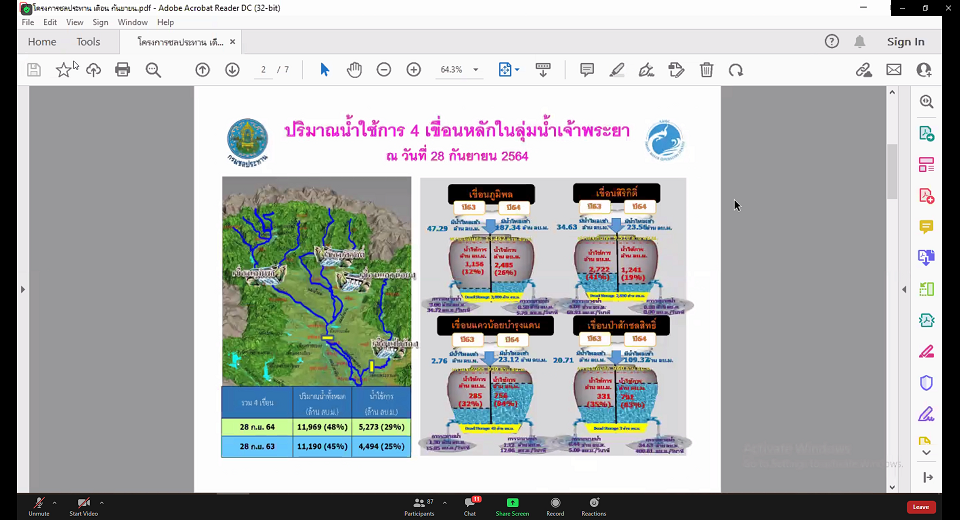The image size is (960, 520).
Task: Open the Export PDF tool
Action: tap(926, 133)
